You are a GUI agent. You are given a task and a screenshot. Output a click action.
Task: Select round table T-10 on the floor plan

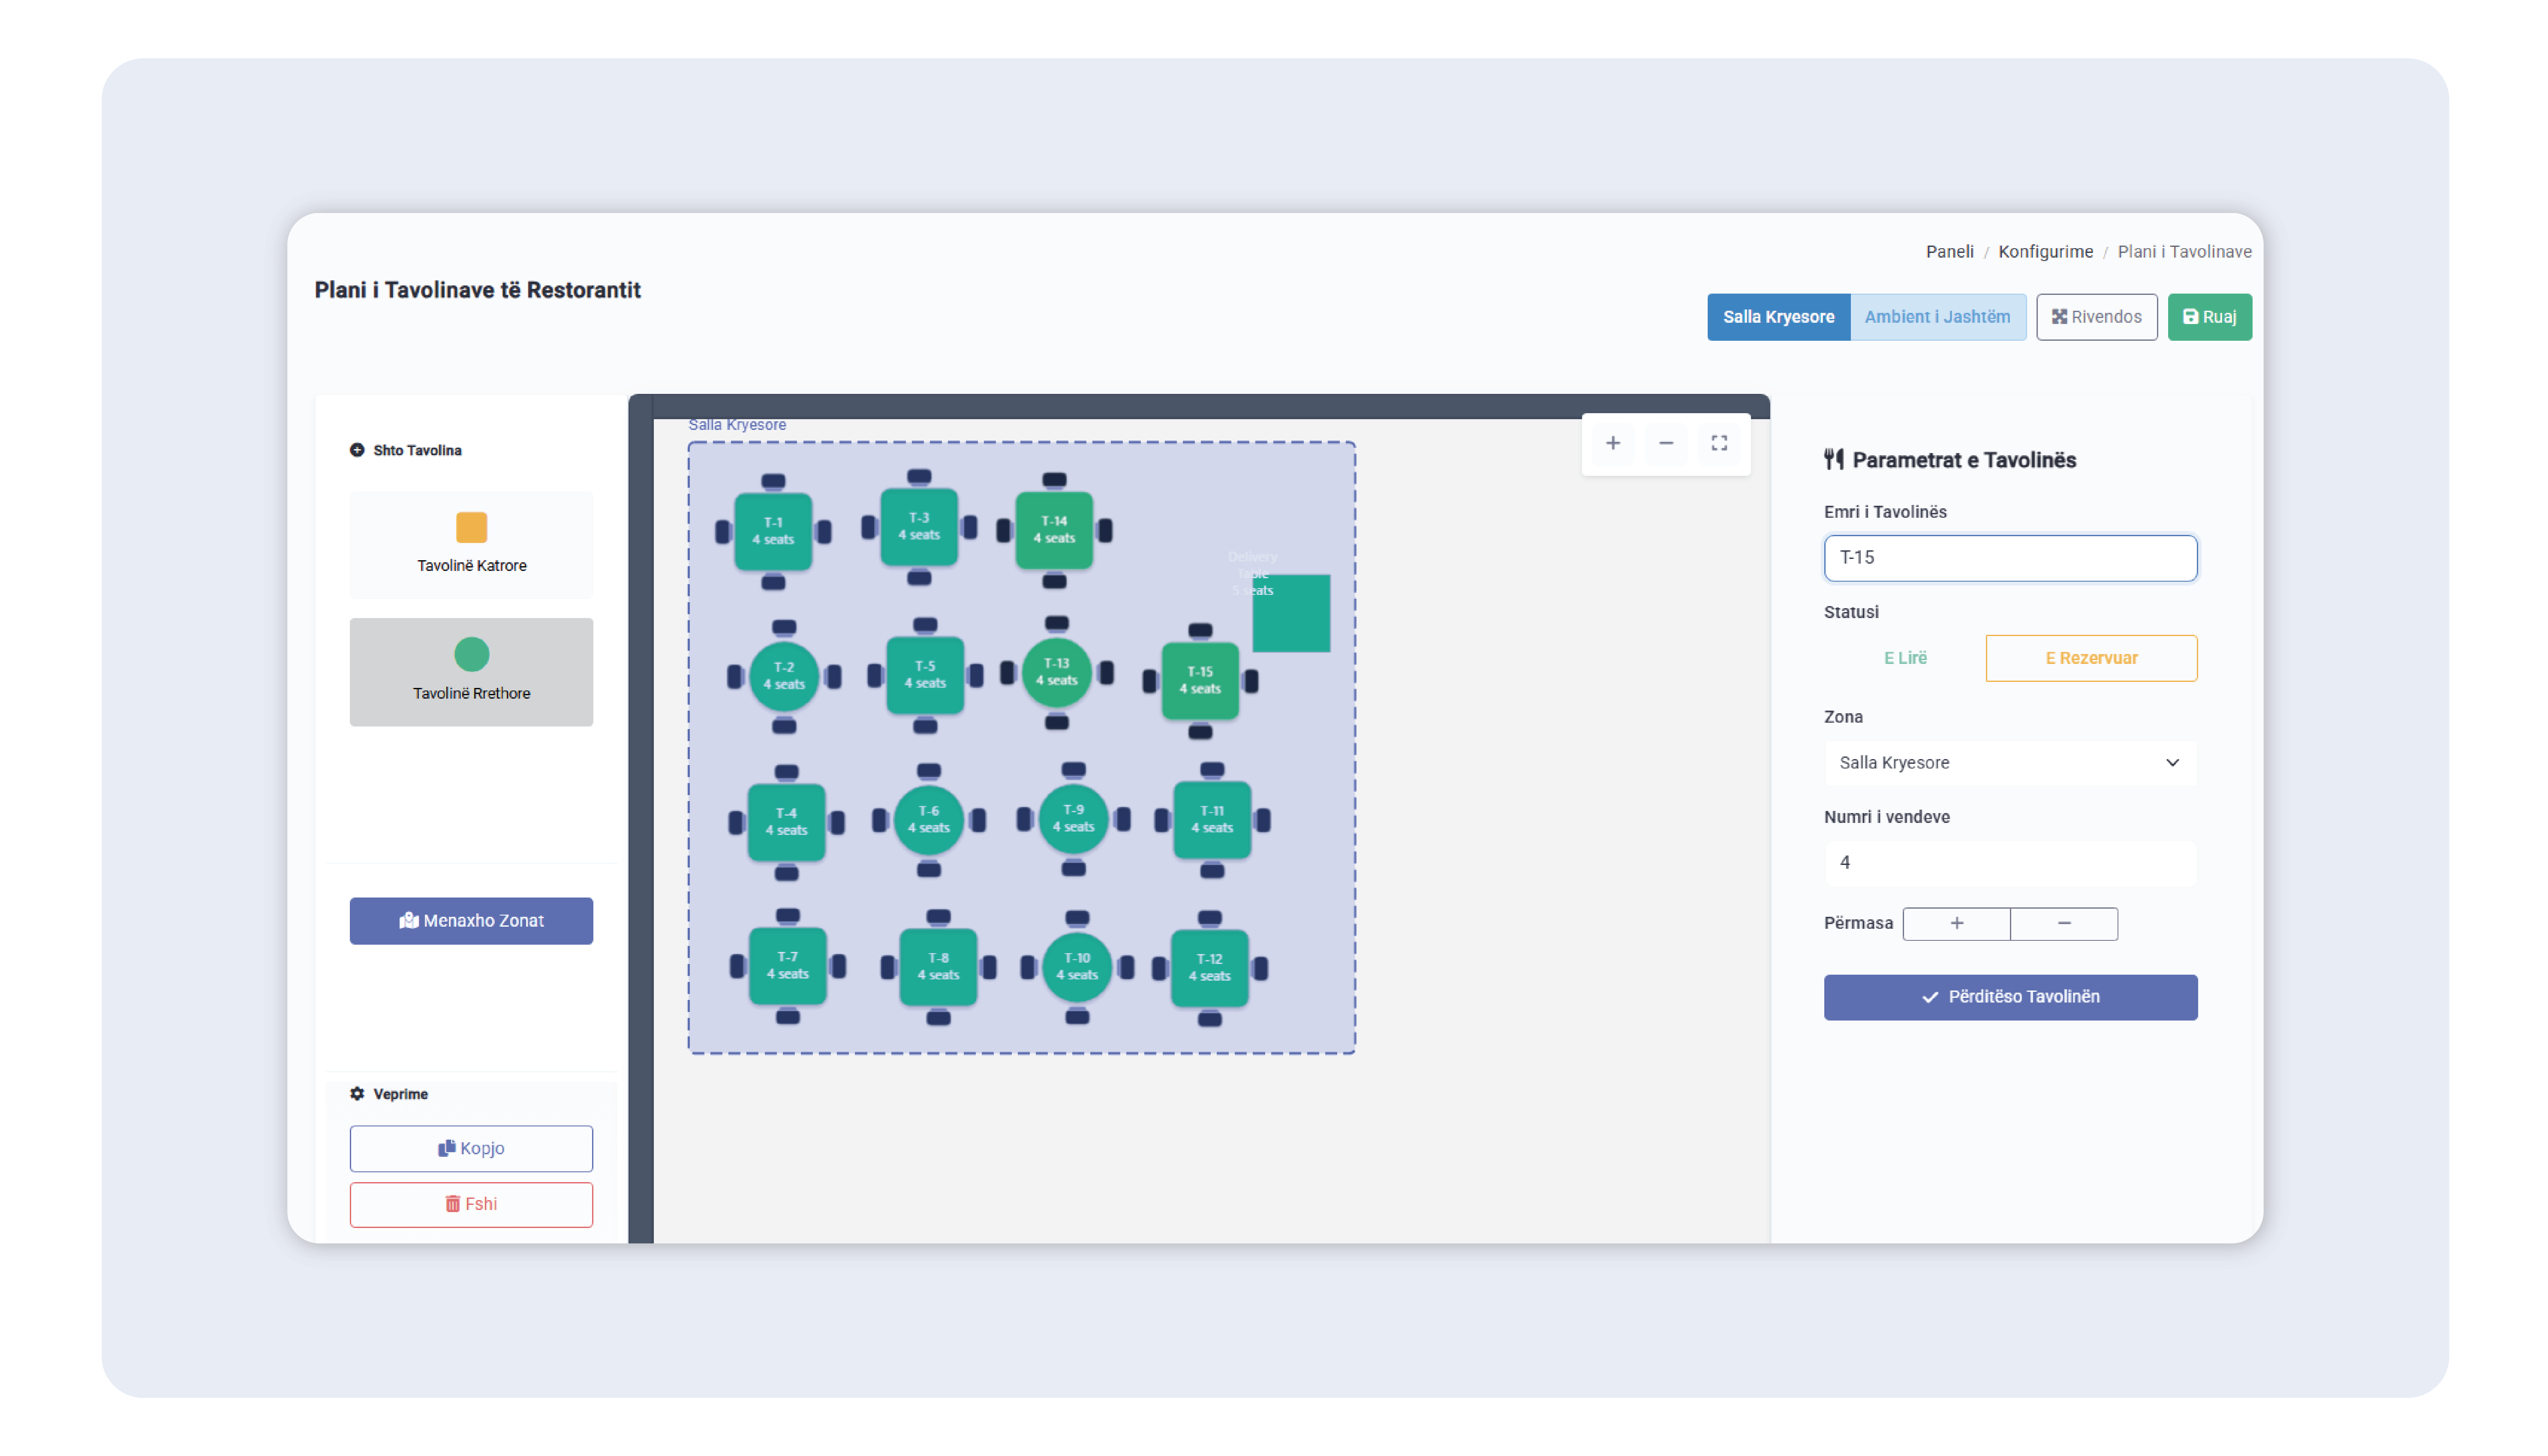[x=1076, y=967]
